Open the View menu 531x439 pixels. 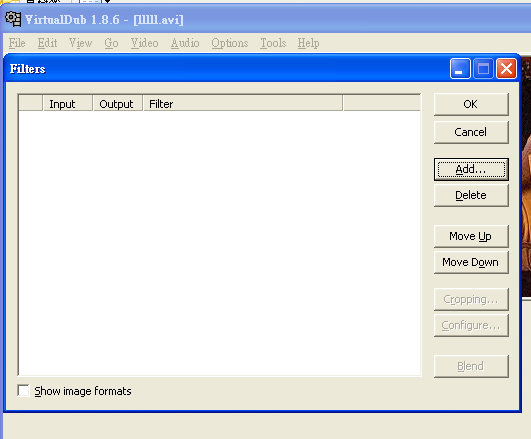click(81, 43)
